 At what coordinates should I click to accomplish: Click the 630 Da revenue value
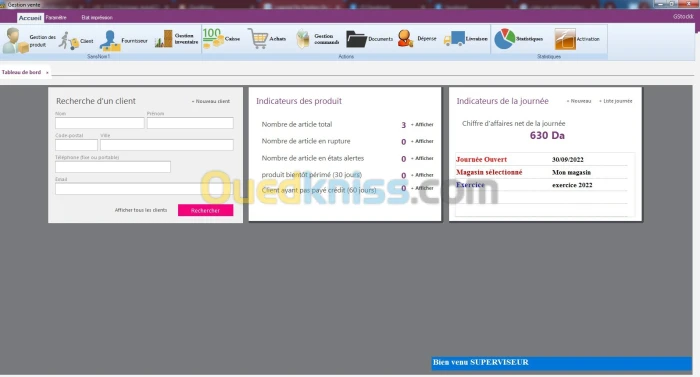(547, 135)
